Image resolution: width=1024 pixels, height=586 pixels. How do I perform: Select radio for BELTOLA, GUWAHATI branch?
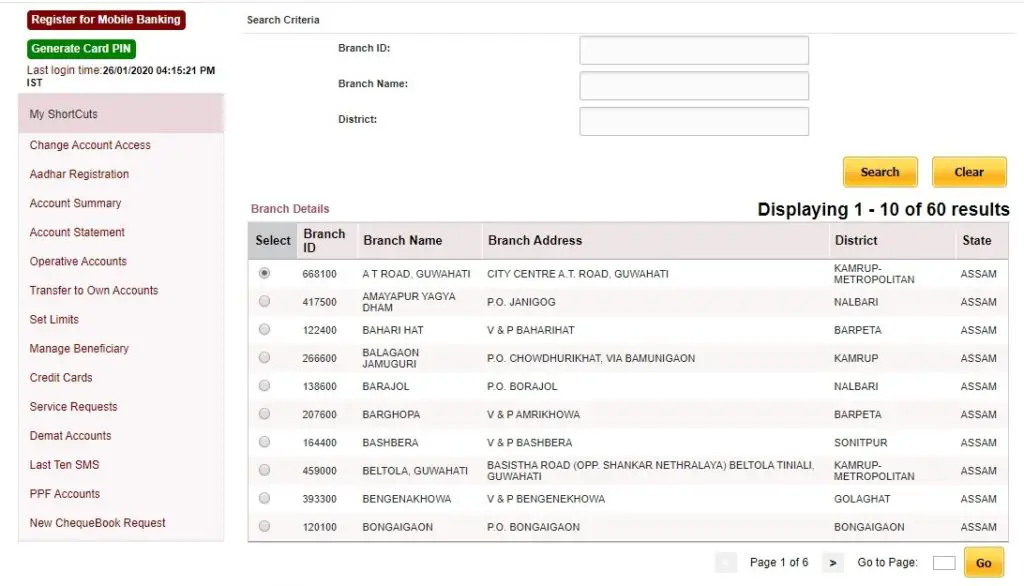pyautogui.click(x=264, y=470)
